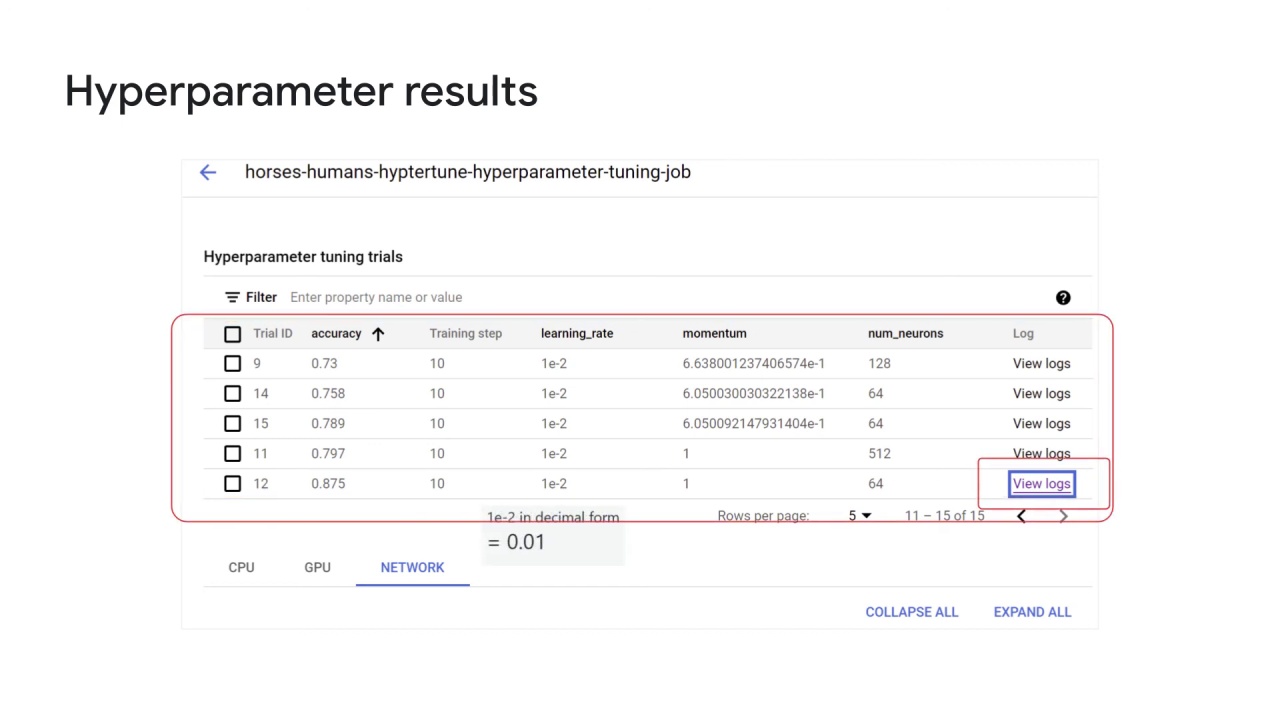Select the checkbox for trial 15
The width and height of the screenshot is (1280, 720).
coord(233,424)
